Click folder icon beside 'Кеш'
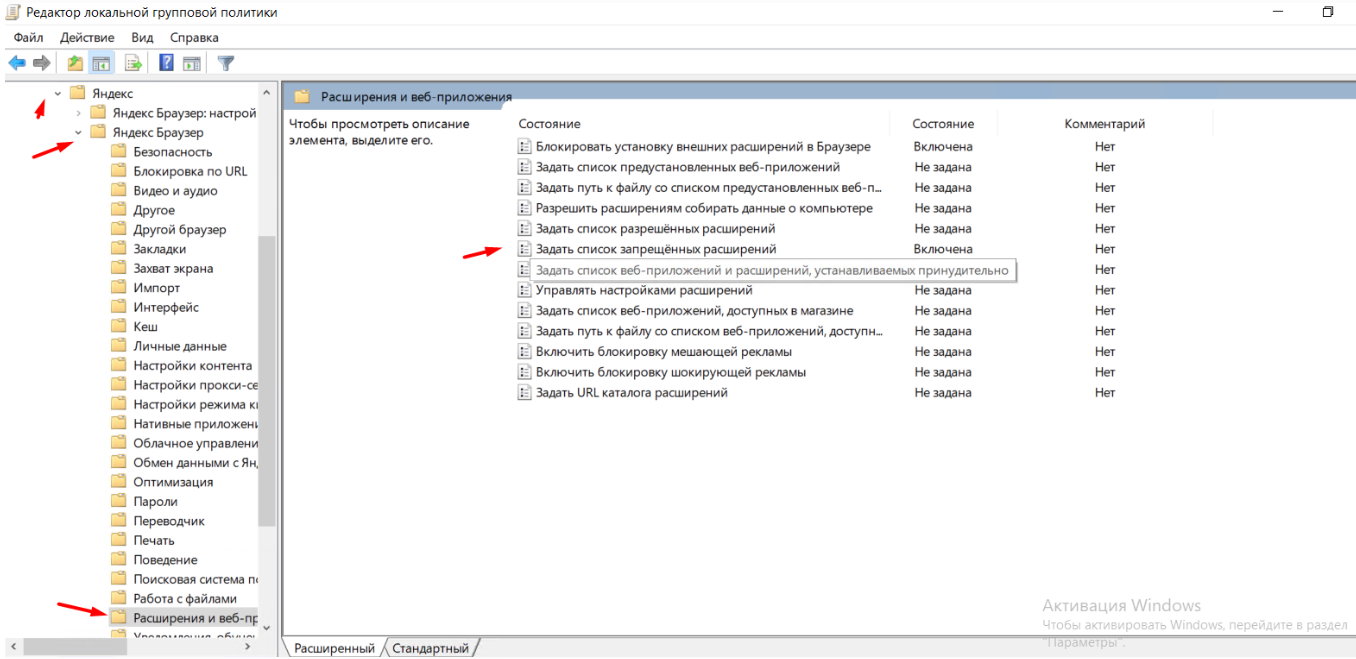This screenshot has height=659, width=1356. point(118,327)
